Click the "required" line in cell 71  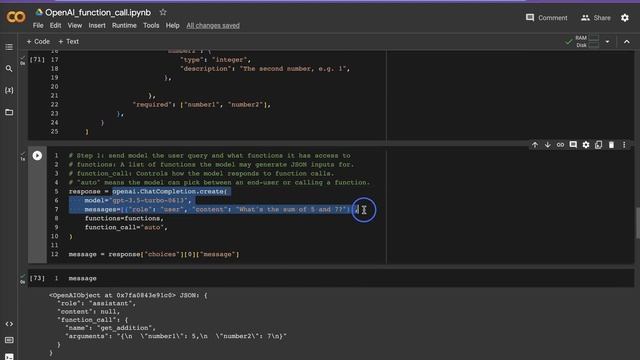pyautogui.click(x=202, y=105)
